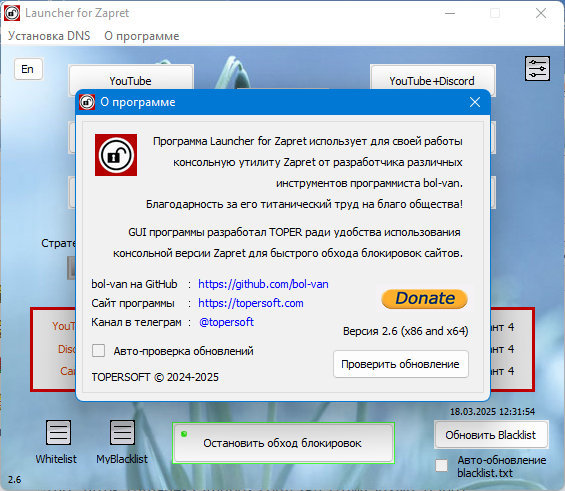The height and width of the screenshot is (491, 565).
Task: Click Остановить обход блокировок button
Action: click(284, 443)
